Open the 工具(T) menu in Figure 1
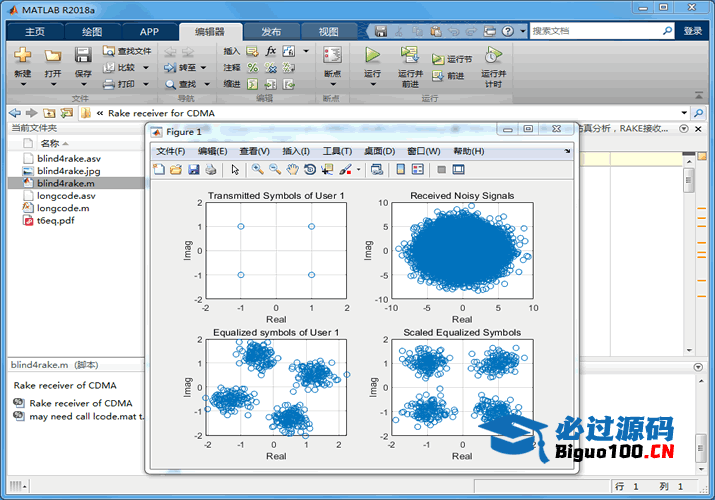The height and width of the screenshot is (500, 715). (337, 151)
